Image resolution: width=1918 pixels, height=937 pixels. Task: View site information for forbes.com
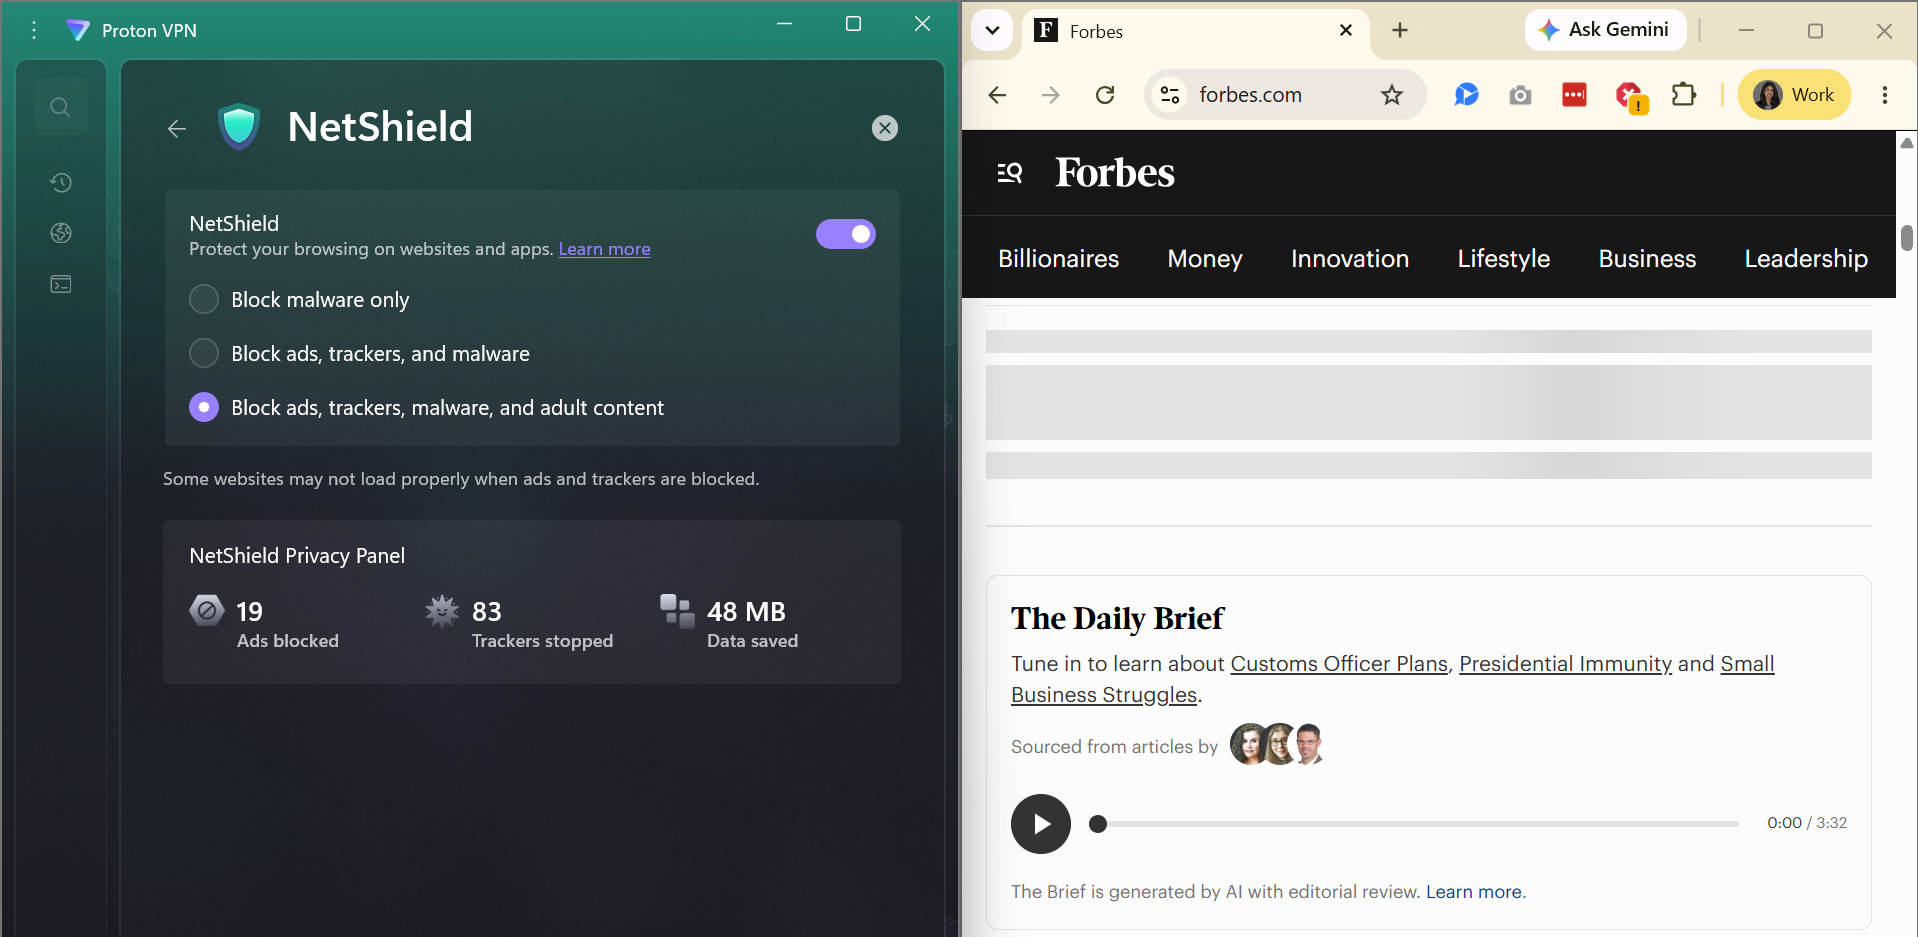click(1170, 95)
